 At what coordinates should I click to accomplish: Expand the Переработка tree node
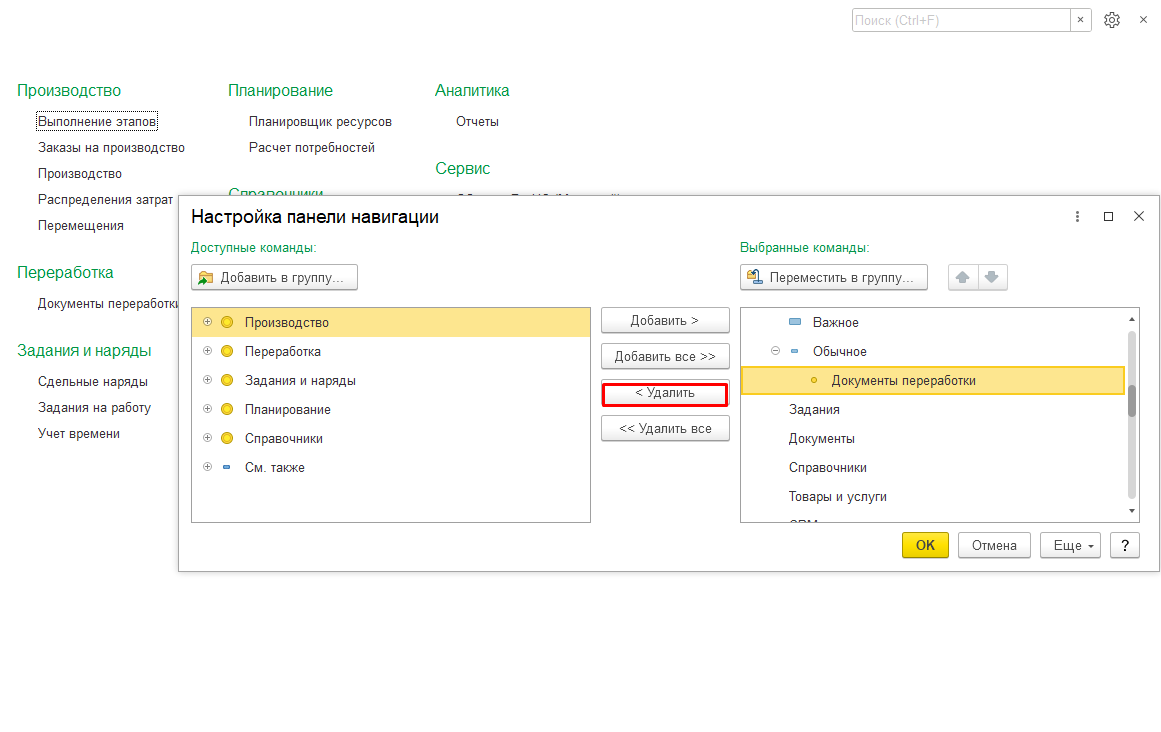point(207,351)
